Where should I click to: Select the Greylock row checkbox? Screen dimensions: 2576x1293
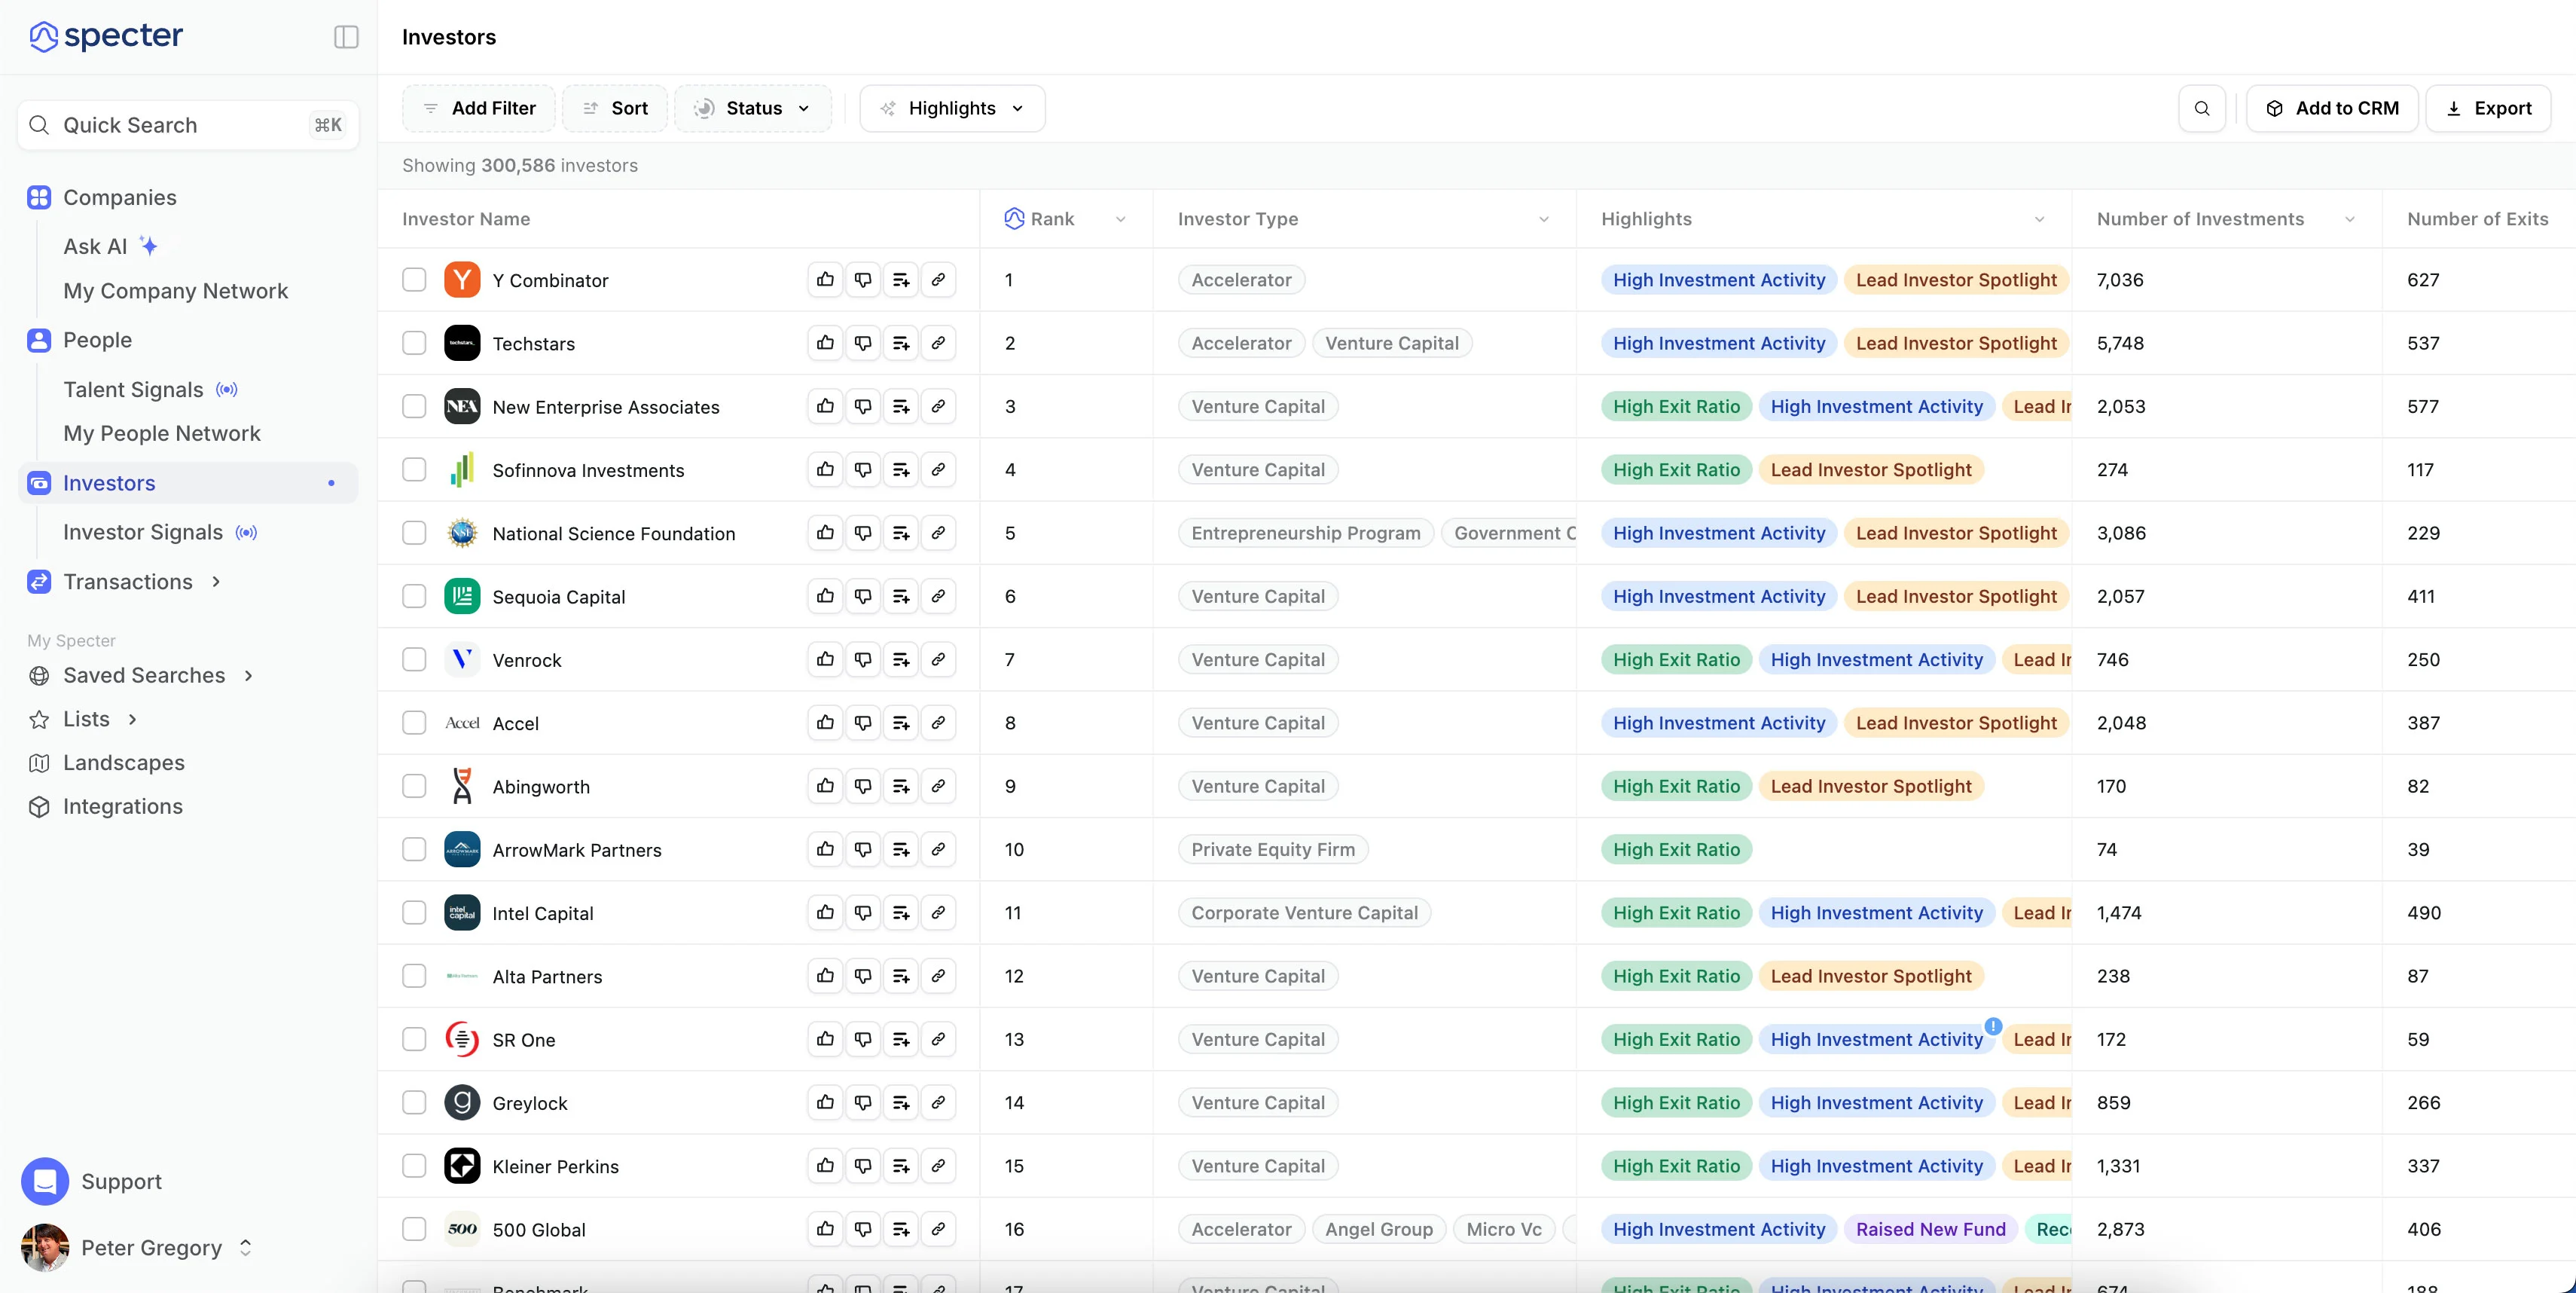[414, 1102]
